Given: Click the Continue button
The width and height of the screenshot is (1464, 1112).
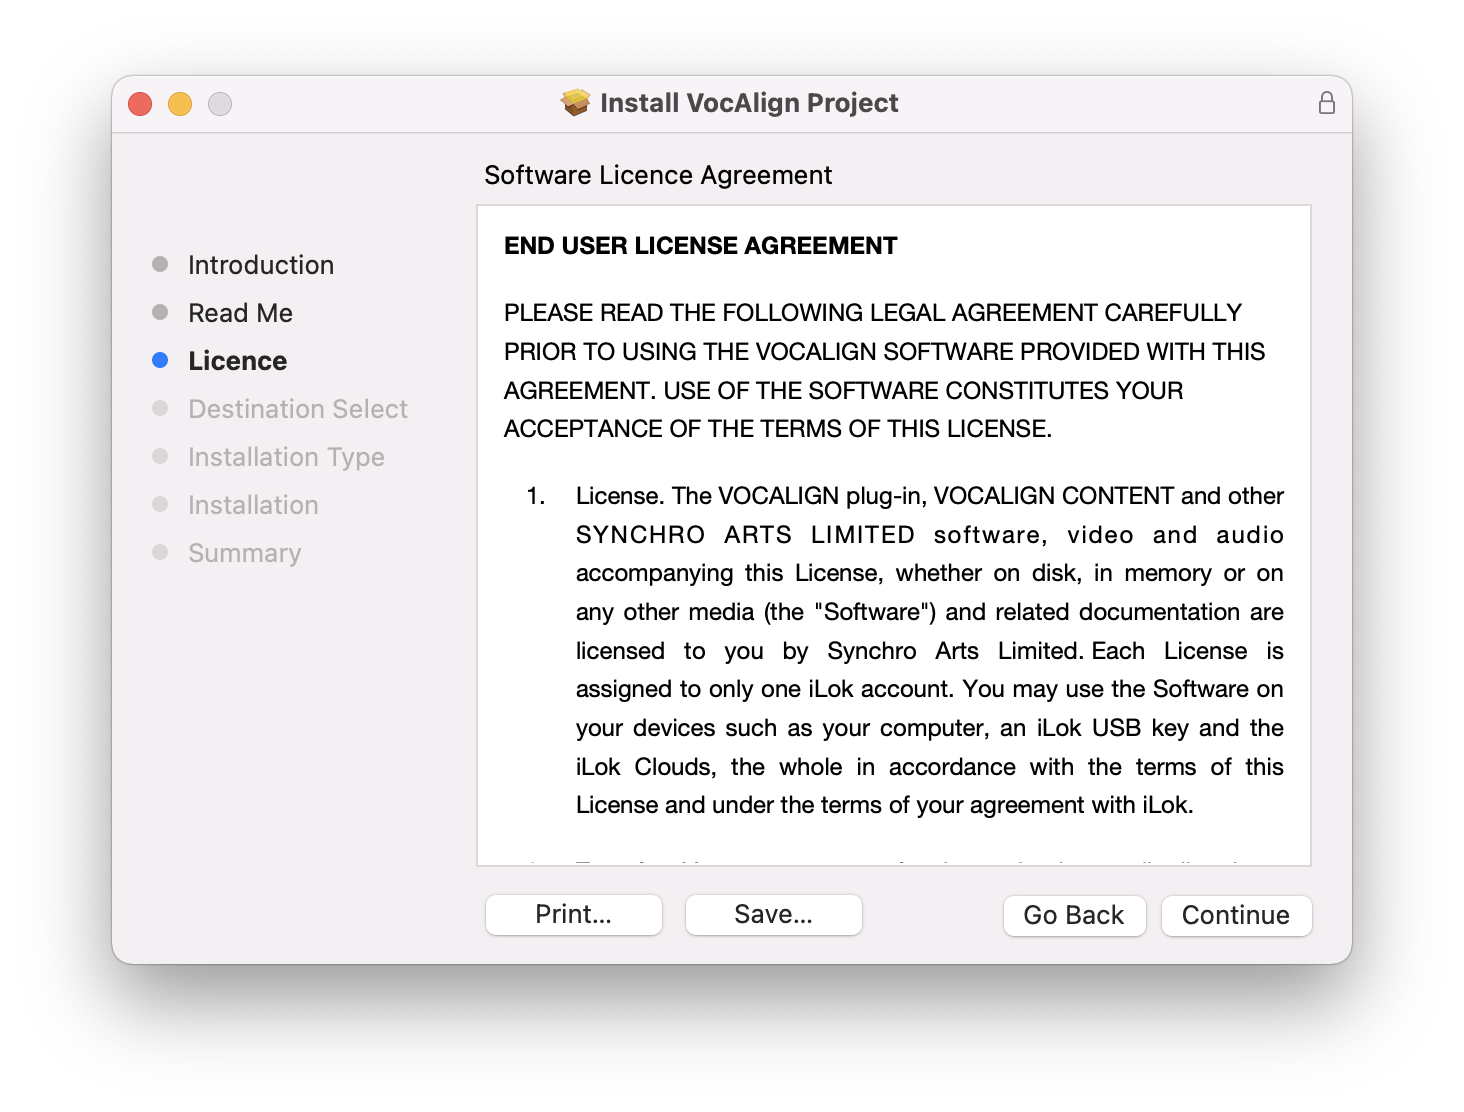Looking at the screenshot, I should tap(1235, 915).
